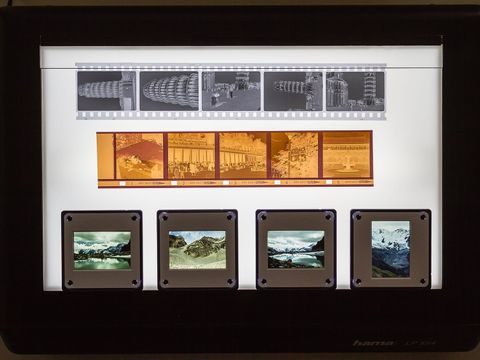
Task: Select the third orange color negative frame
Action: click(x=243, y=156)
